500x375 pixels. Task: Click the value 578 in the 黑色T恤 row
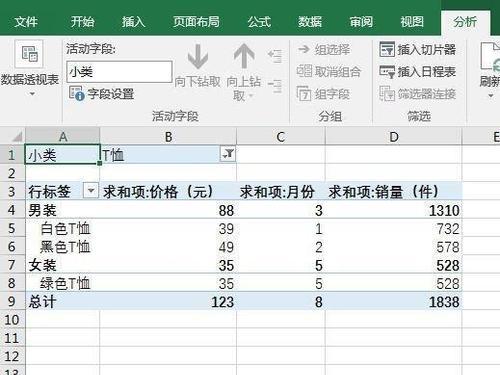(448, 247)
